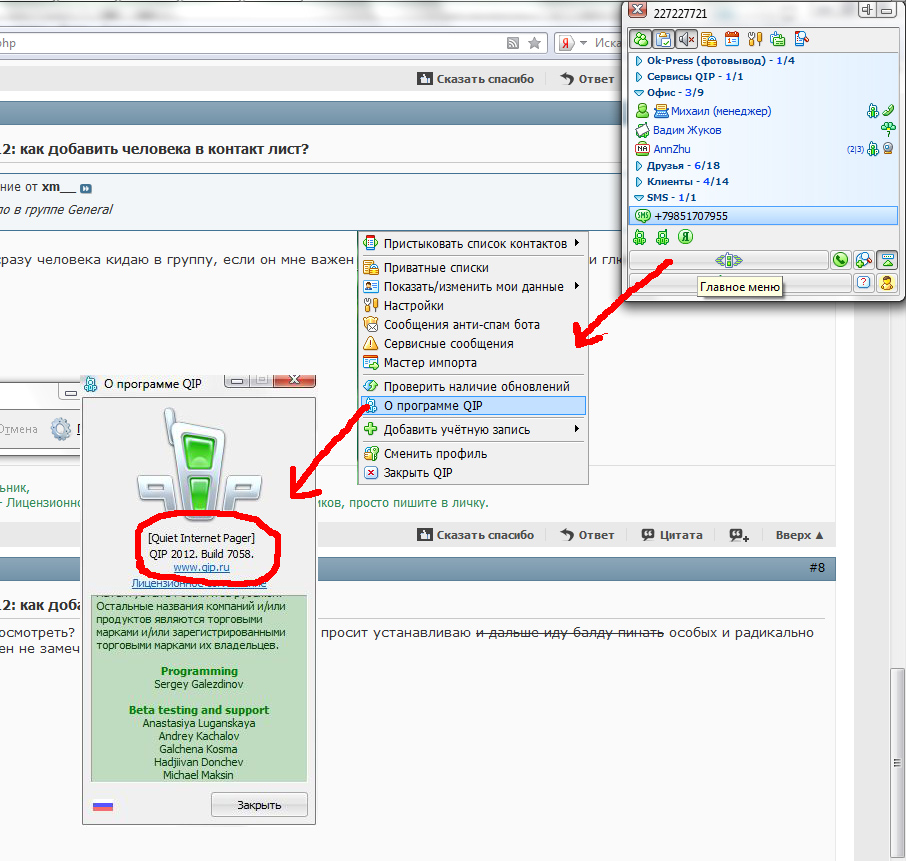Click the RSS feed icon in address bar
The width and height of the screenshot is (906, 861).
point(513,43)
